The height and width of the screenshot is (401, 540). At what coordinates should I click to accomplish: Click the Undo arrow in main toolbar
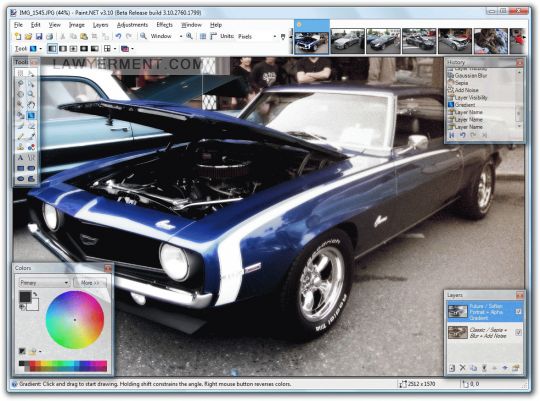click(x=118, y=36)
